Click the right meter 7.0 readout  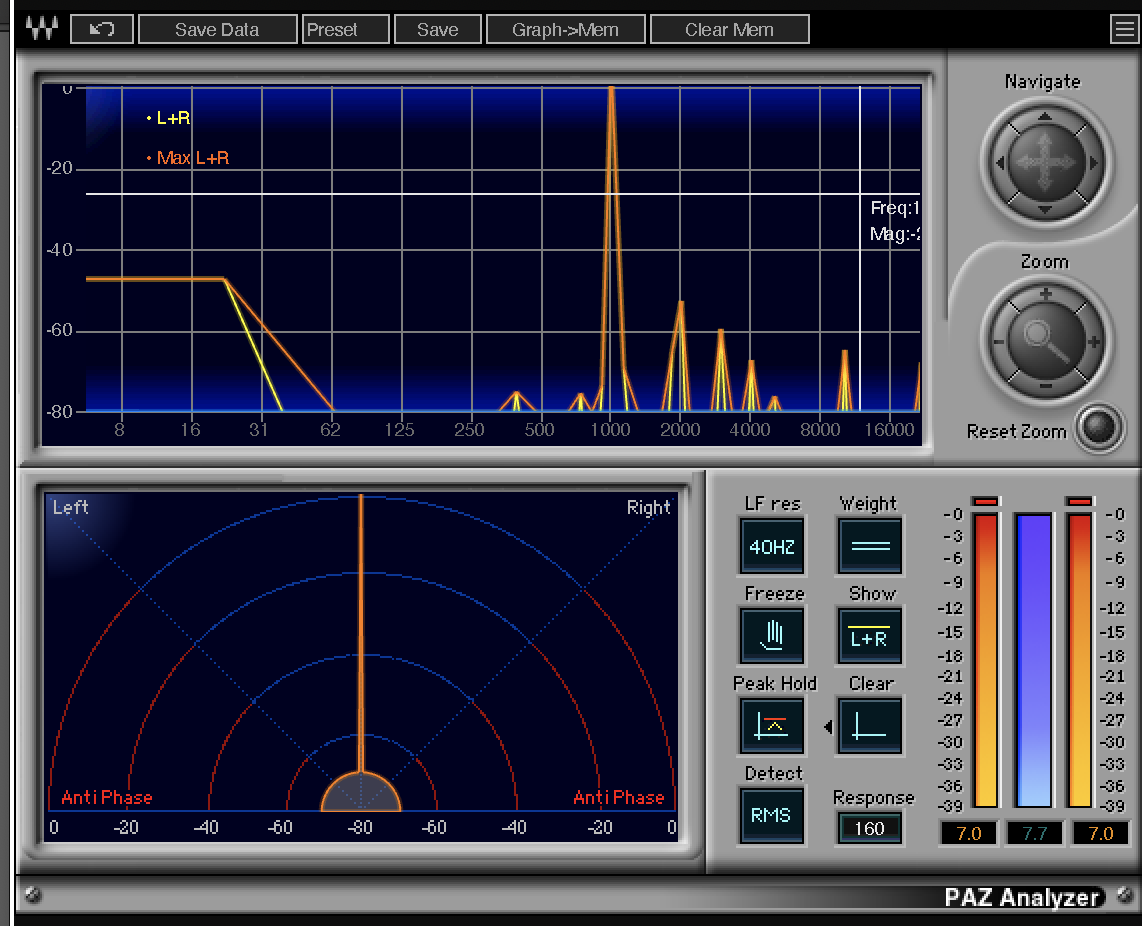click(1100, 833)
